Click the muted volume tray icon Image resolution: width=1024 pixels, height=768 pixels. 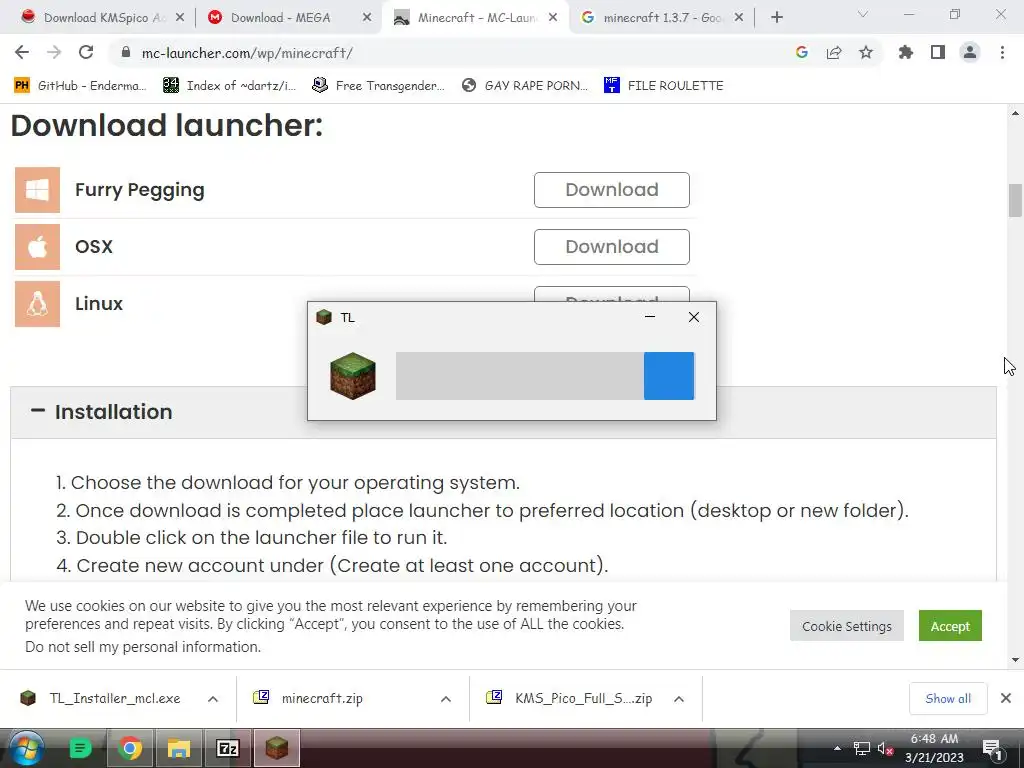click(886, 748)
